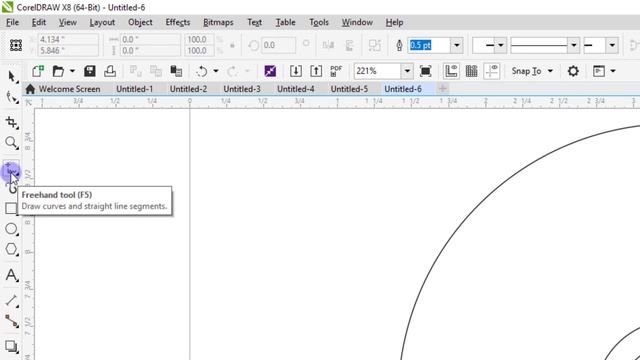Save the current document
This screenshot has width=640, height=360.
tap(89, 71)
